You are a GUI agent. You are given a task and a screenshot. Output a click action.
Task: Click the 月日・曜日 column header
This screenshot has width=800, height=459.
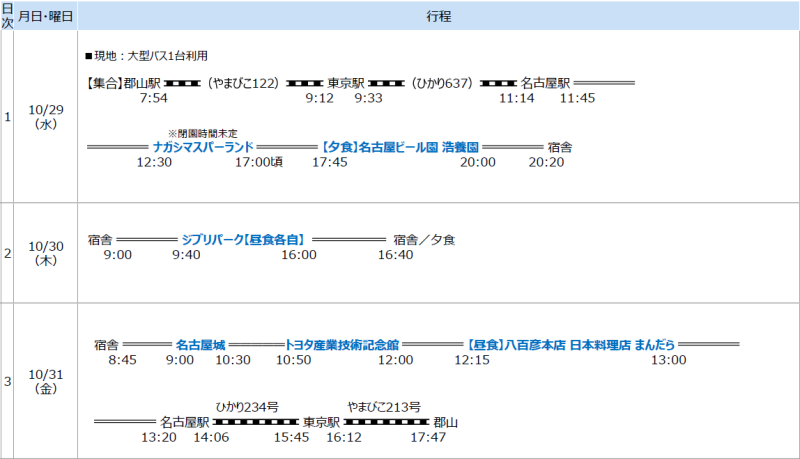click(46, 16)
